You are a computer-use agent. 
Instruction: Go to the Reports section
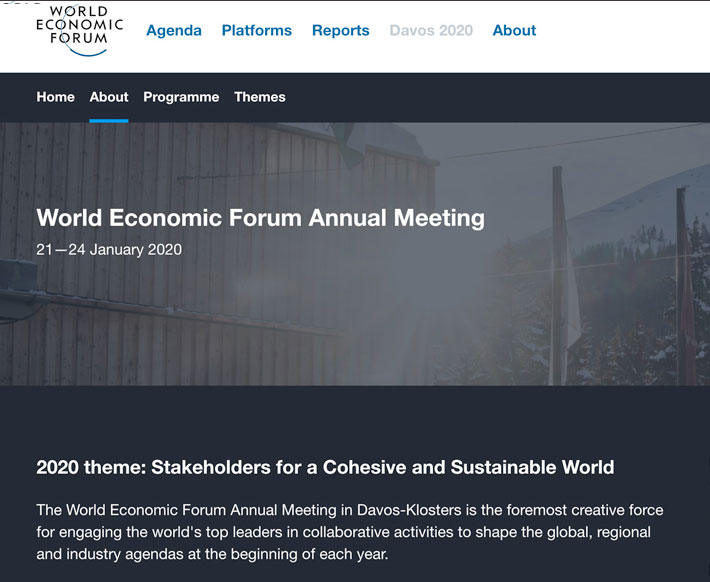pos(341,30)
